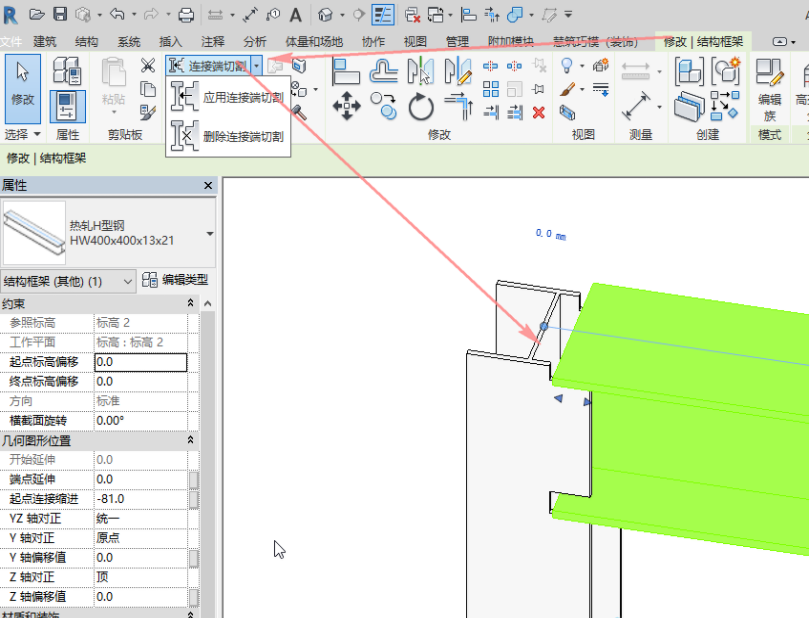Open the HW400x400x13x21 type selector dropdown
This screenshot has width=809, height=618.
(x=209, y=233)
